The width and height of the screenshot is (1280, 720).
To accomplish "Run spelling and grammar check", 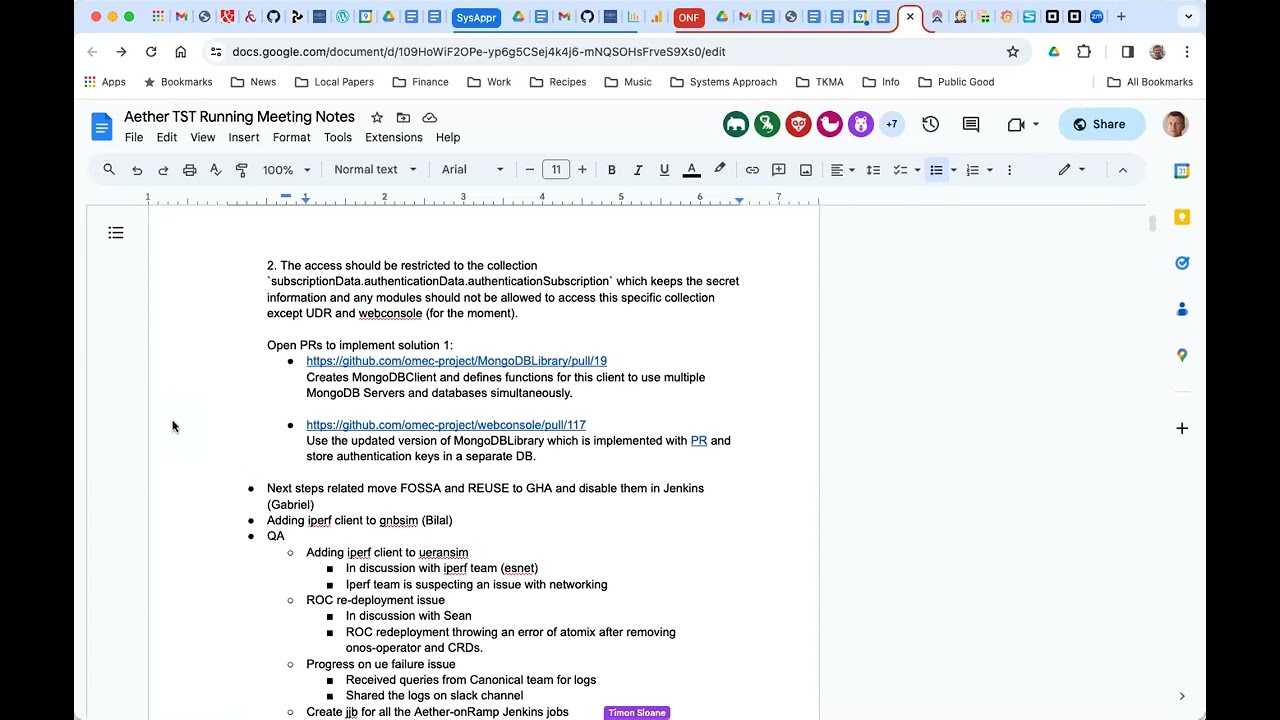I will [215, 170].
